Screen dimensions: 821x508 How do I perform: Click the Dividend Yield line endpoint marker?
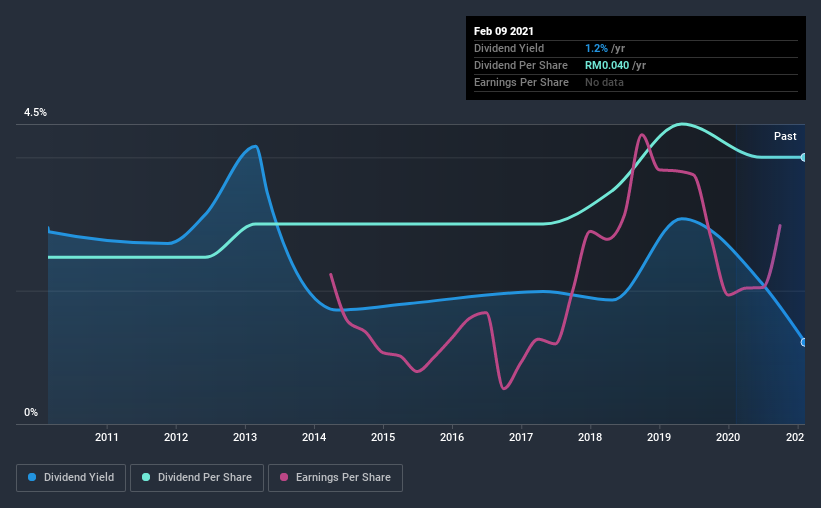pyautogui.click(x=804, y=342)
